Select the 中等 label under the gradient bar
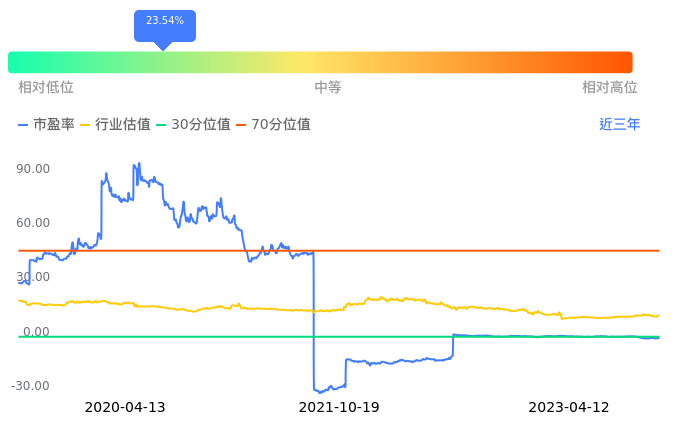 pos(328,88)
